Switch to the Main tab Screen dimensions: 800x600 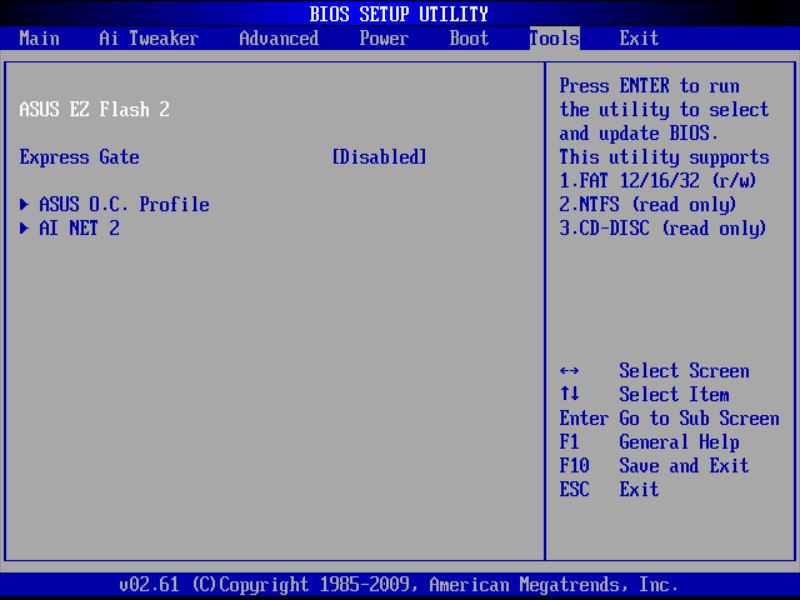pos(39,38)
